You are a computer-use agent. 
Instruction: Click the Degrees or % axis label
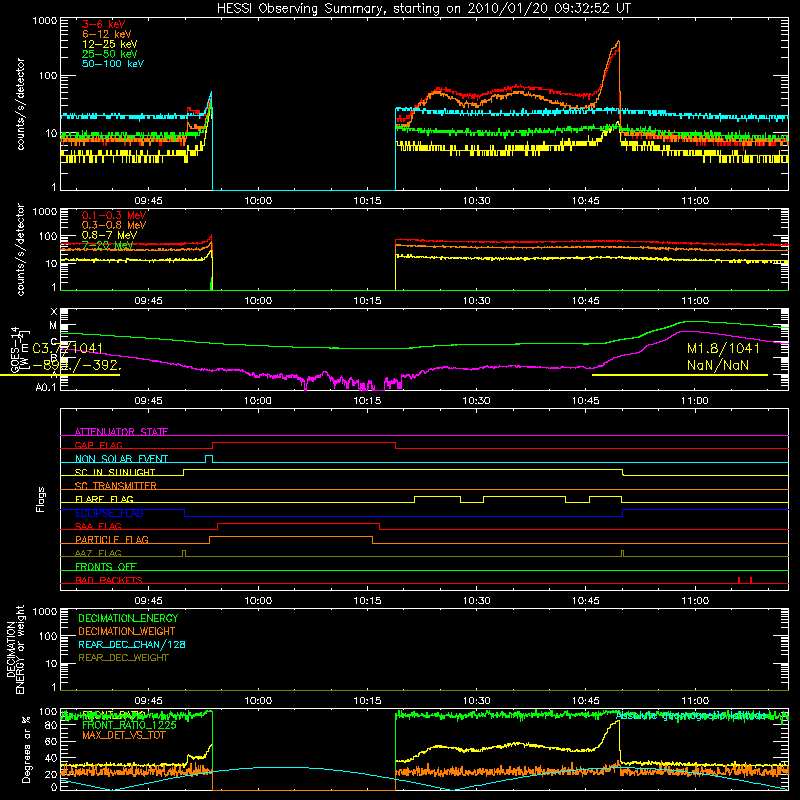coord(26,750)
